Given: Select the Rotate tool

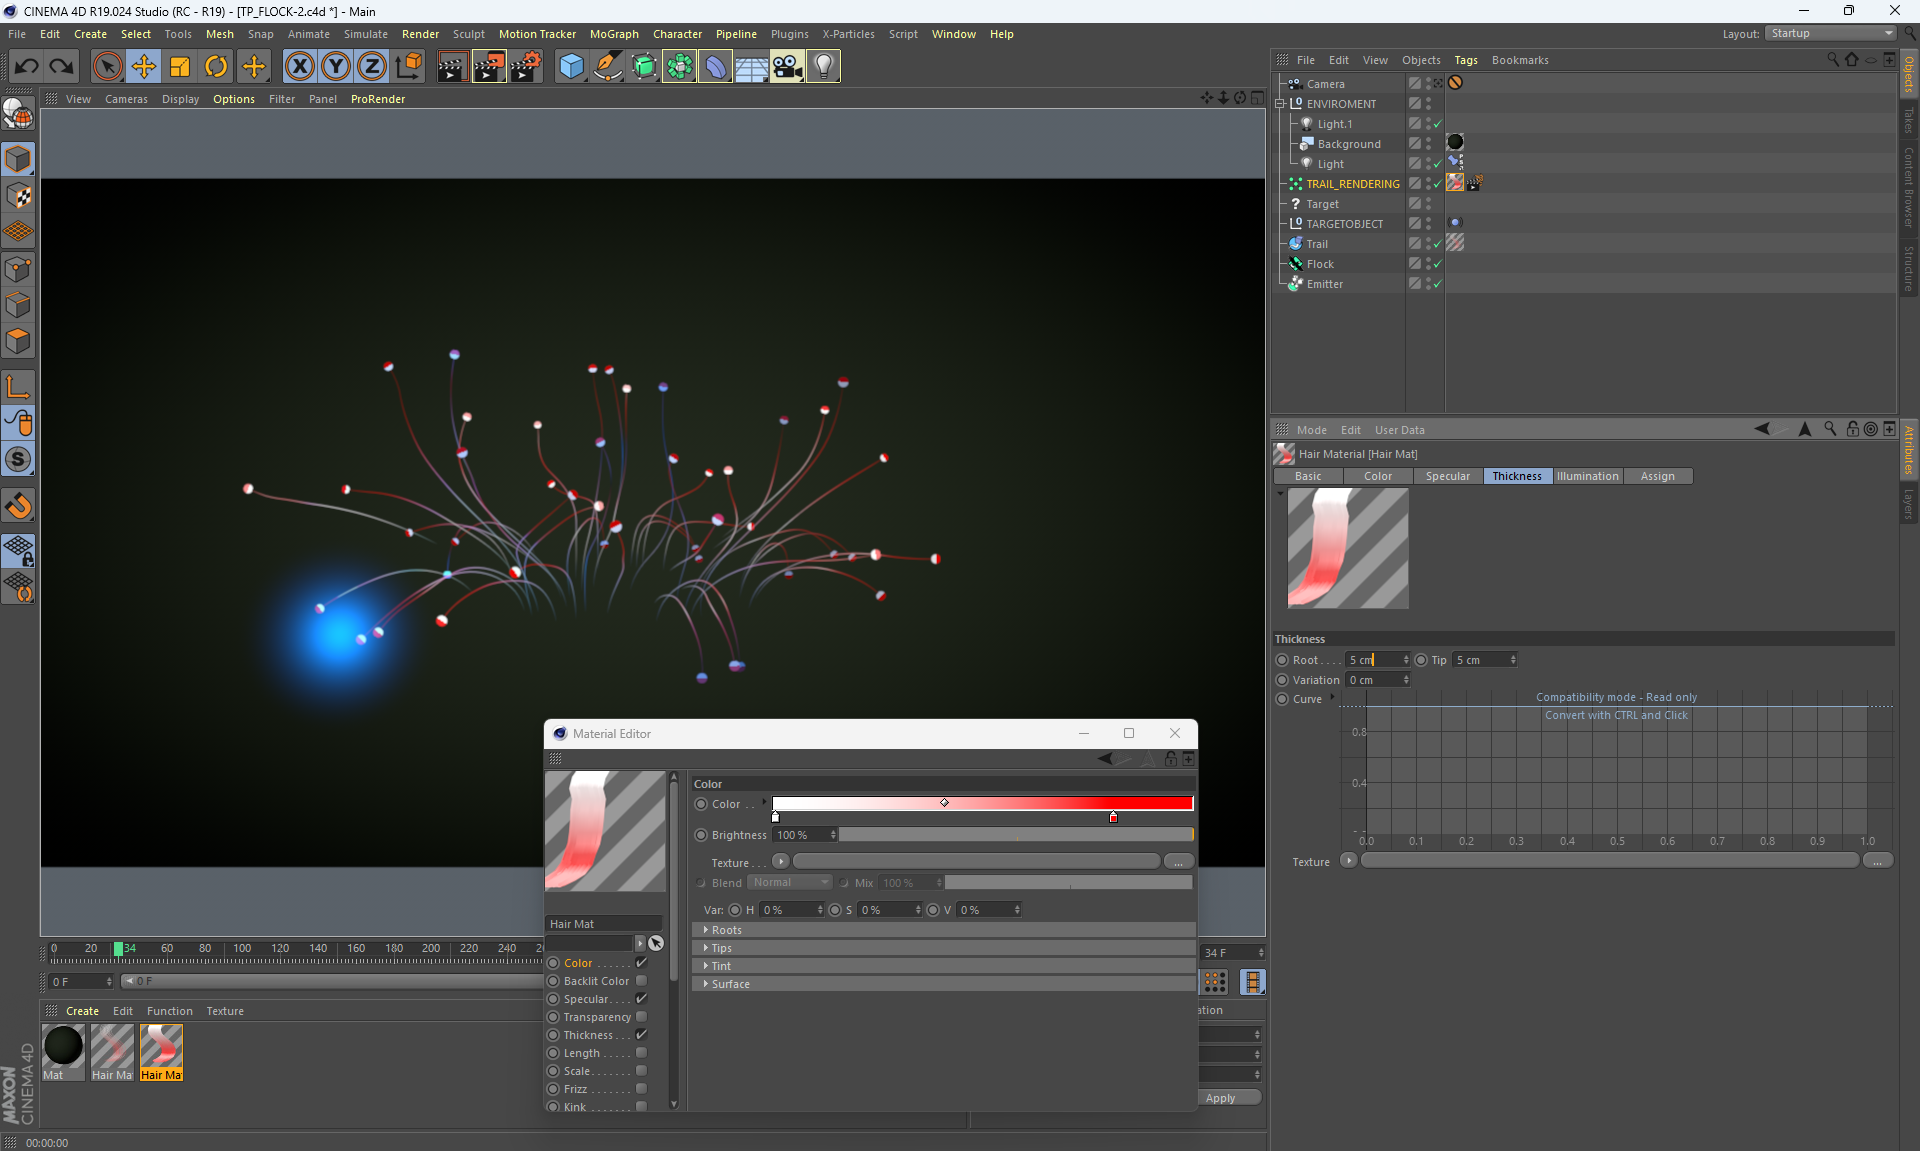Looking at the screenshot, I should pos(216,67).
